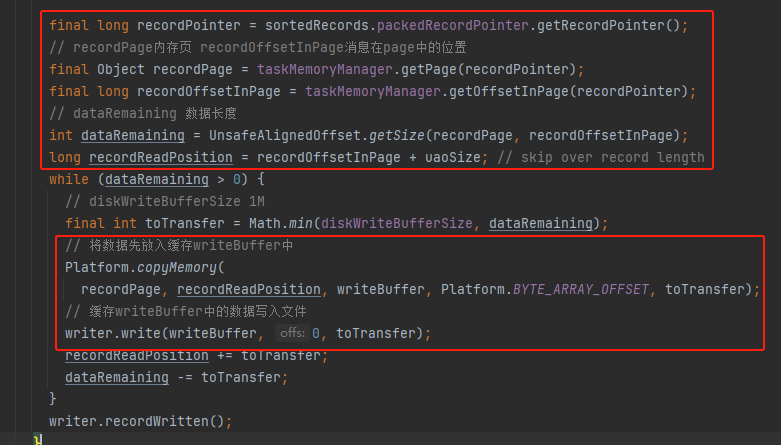Click the packedRecordPointer field reference
This screenshot has width=781, height=445.
coord(453,25)
